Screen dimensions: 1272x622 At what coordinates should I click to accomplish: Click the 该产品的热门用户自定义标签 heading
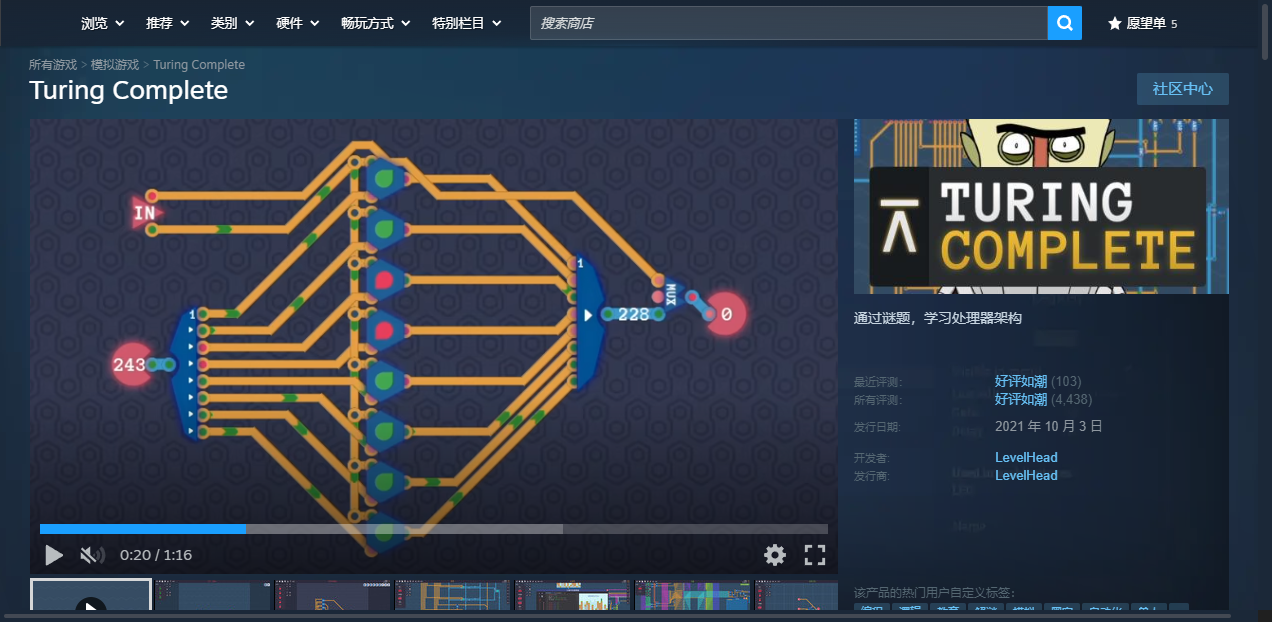pos(934,593)
